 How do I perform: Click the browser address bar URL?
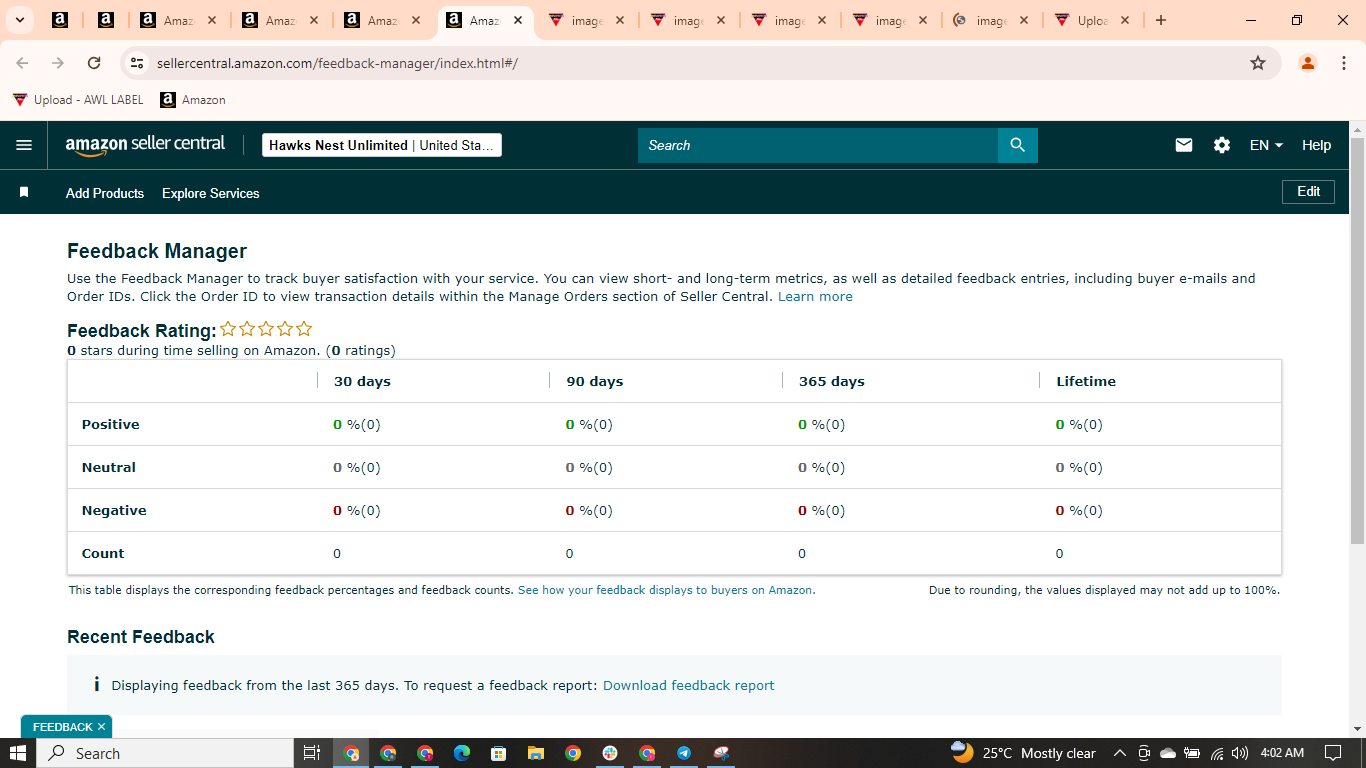(337, 63)
